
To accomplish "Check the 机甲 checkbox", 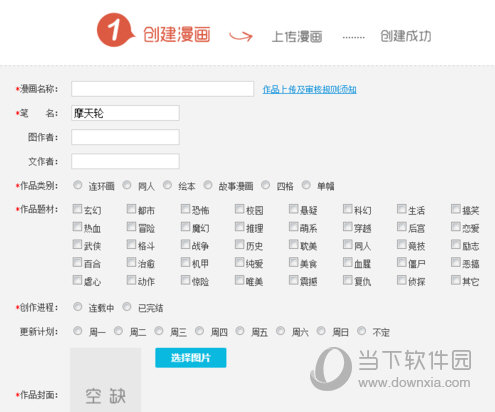I will point(185,262).
